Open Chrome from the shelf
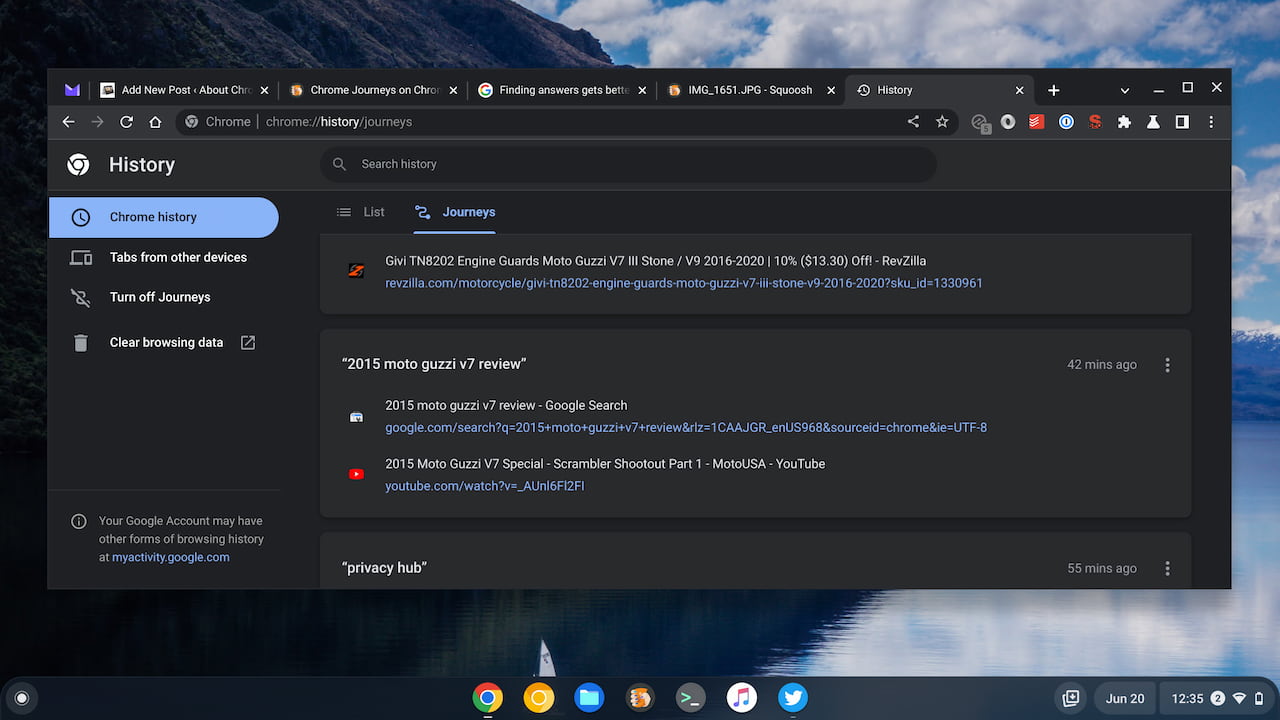 coord(488,697)
